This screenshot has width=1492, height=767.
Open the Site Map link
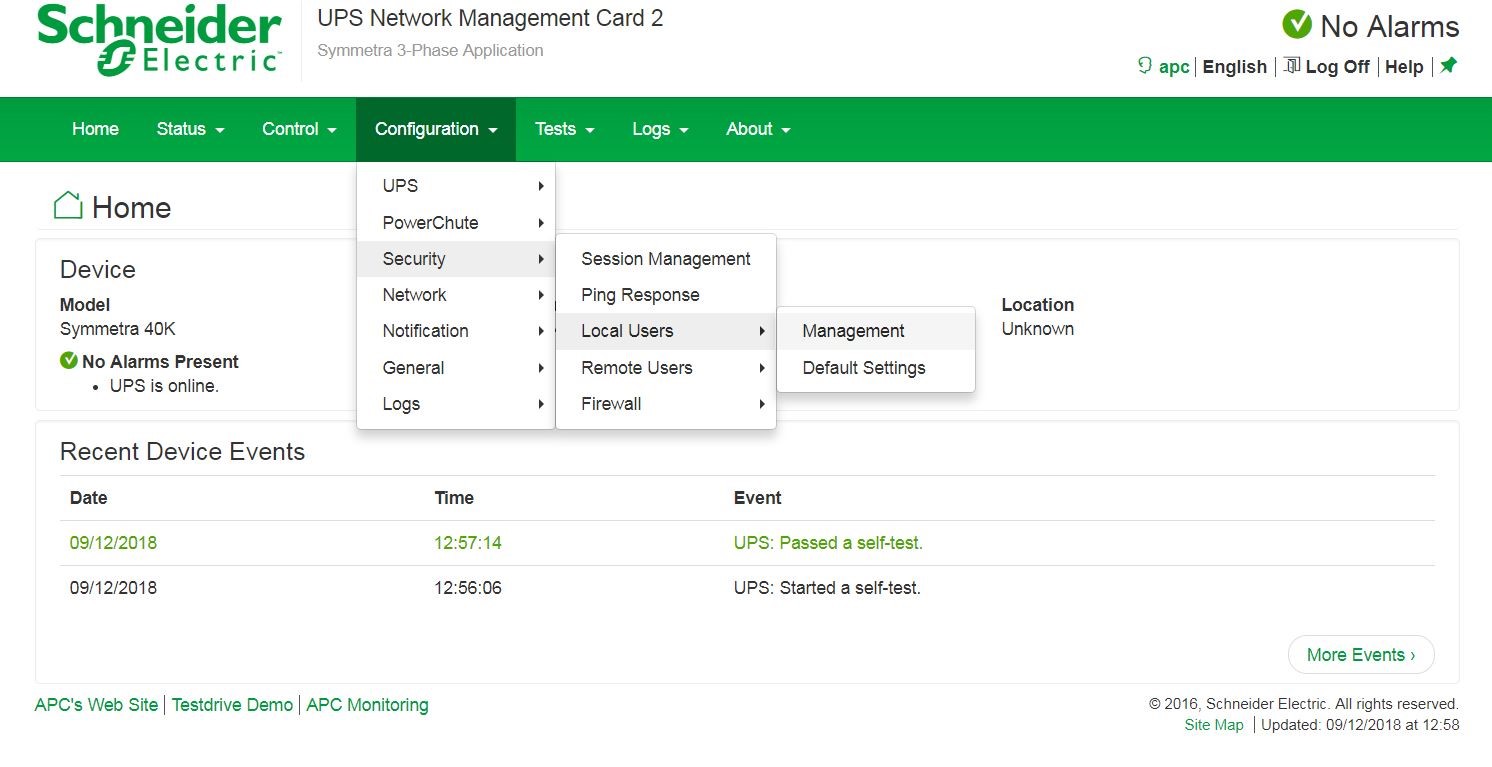point(1214,725)
